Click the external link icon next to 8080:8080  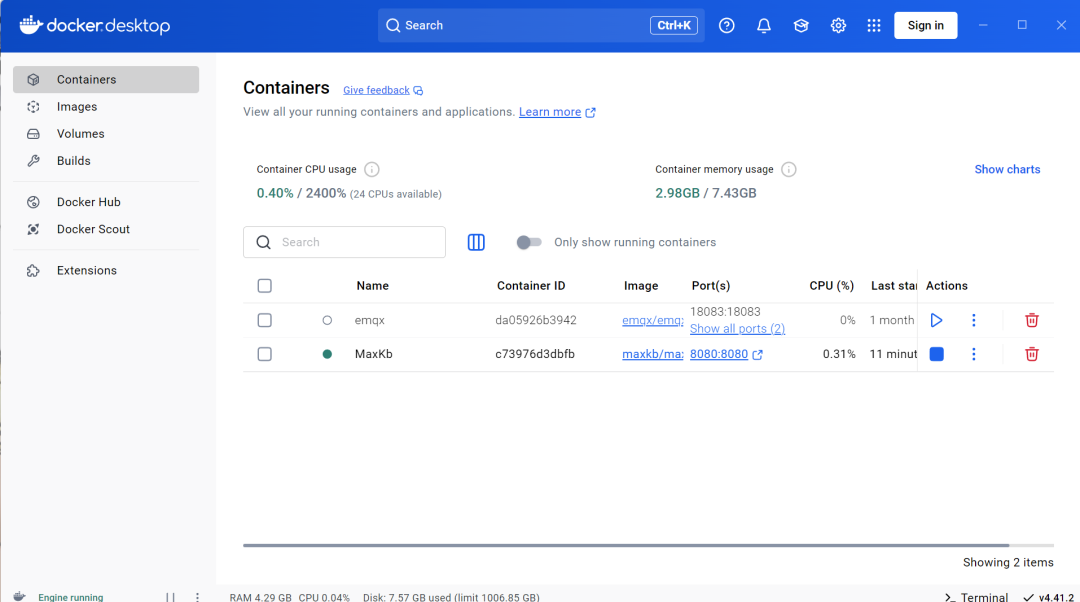click(758, 355)
